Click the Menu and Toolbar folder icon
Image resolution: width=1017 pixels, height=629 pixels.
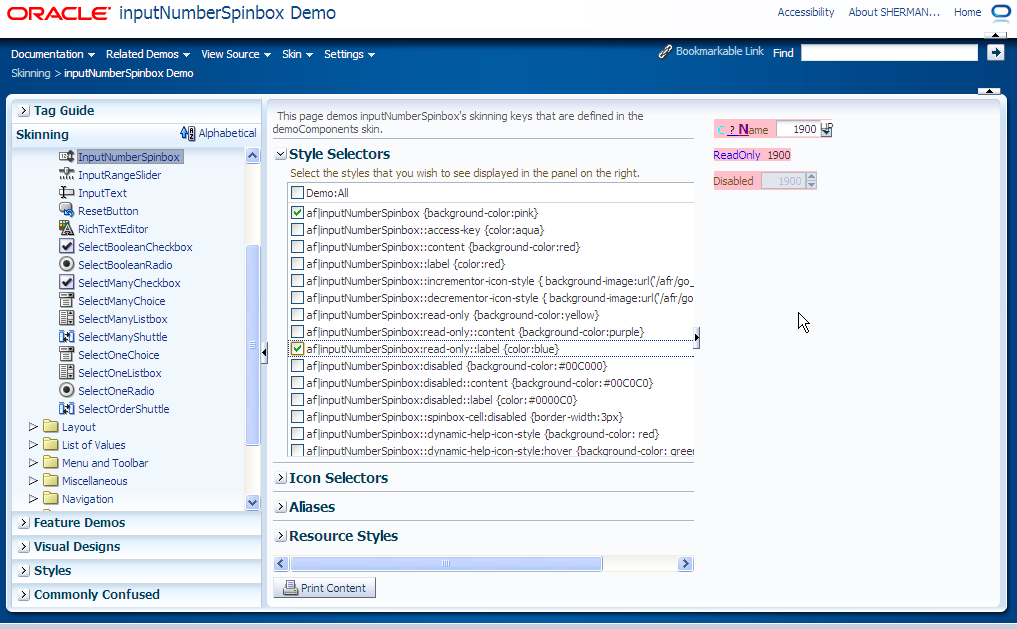click(x=51, y=462)
